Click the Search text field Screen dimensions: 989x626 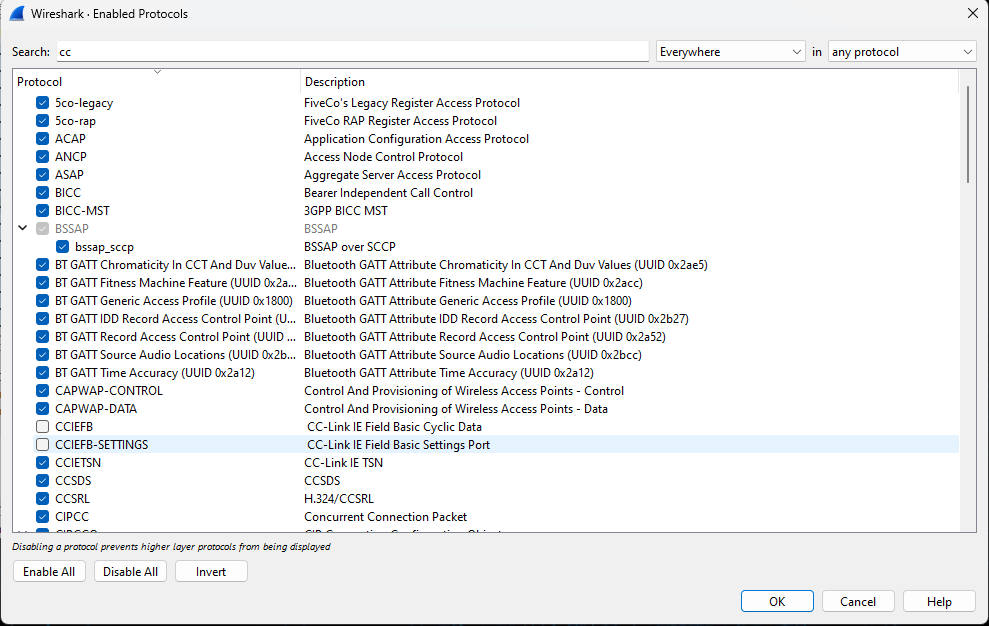click(353, 52)
